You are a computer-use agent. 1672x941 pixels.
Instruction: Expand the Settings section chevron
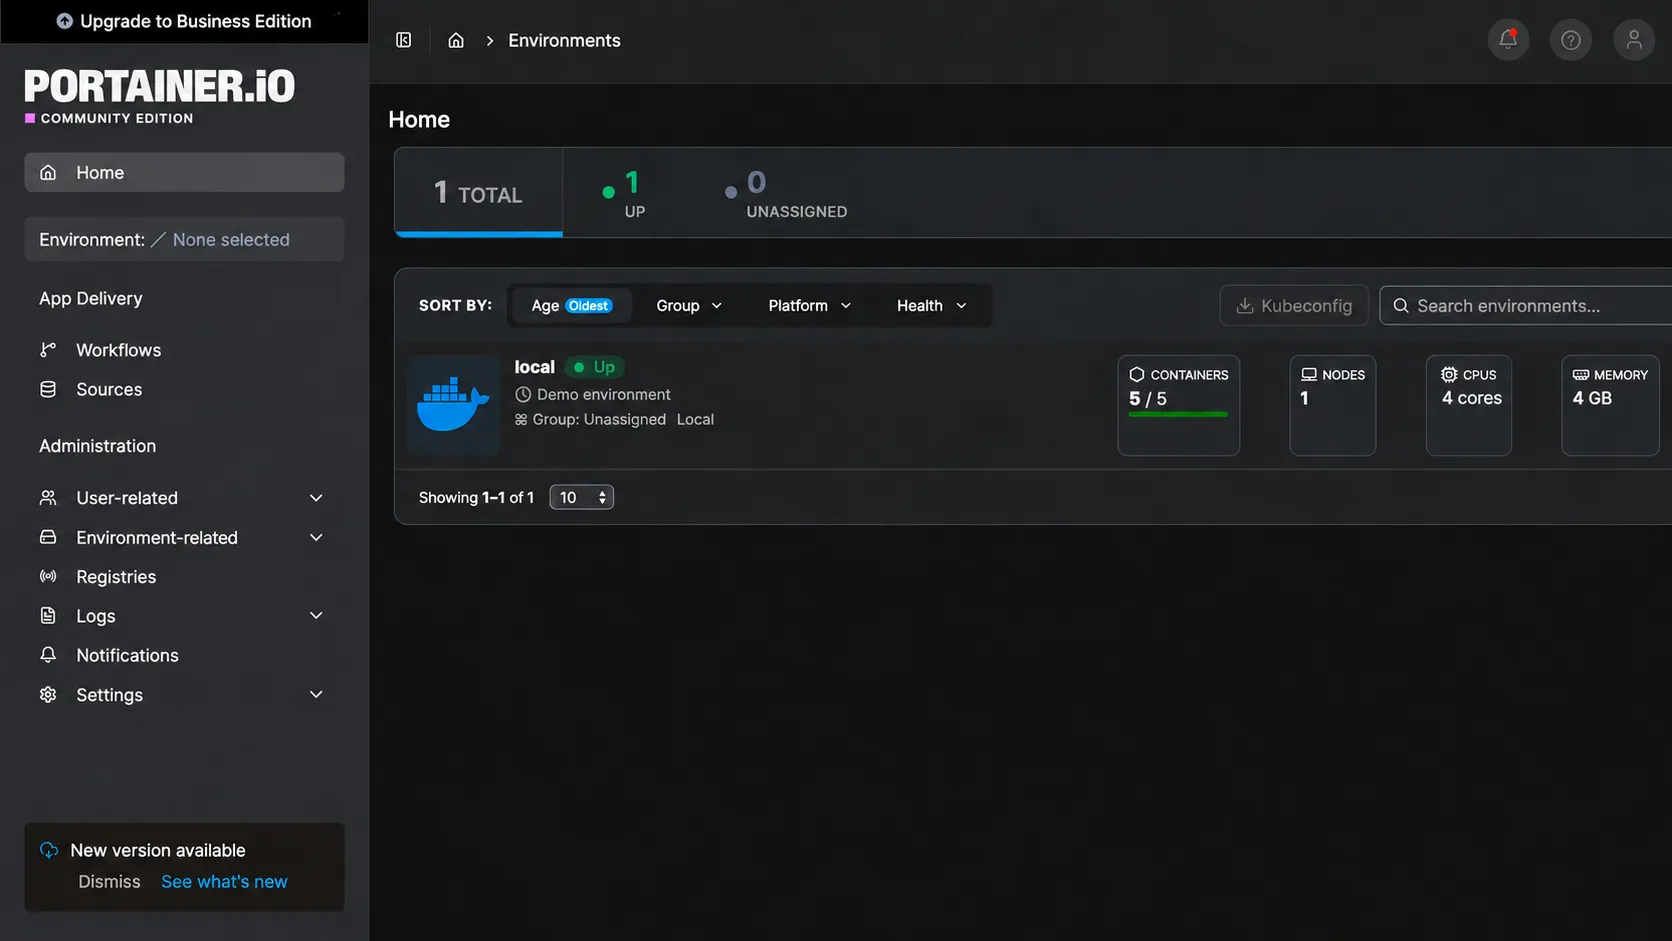coord(316,695)
